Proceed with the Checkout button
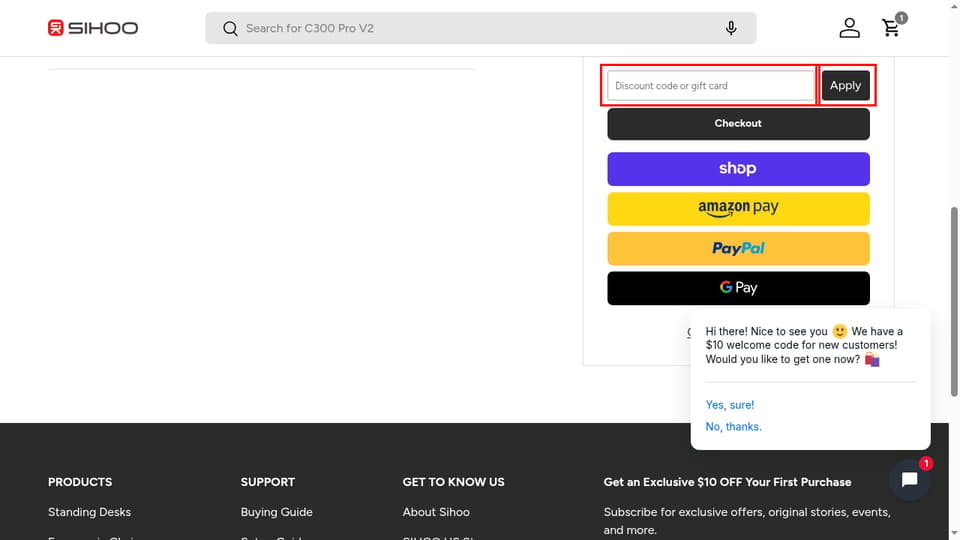Screen dimensions: 960x540 pyautogui.click(x=738, y=124)
